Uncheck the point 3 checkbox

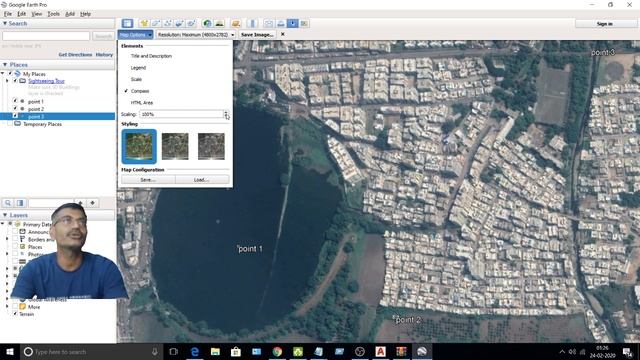(15, 116)
